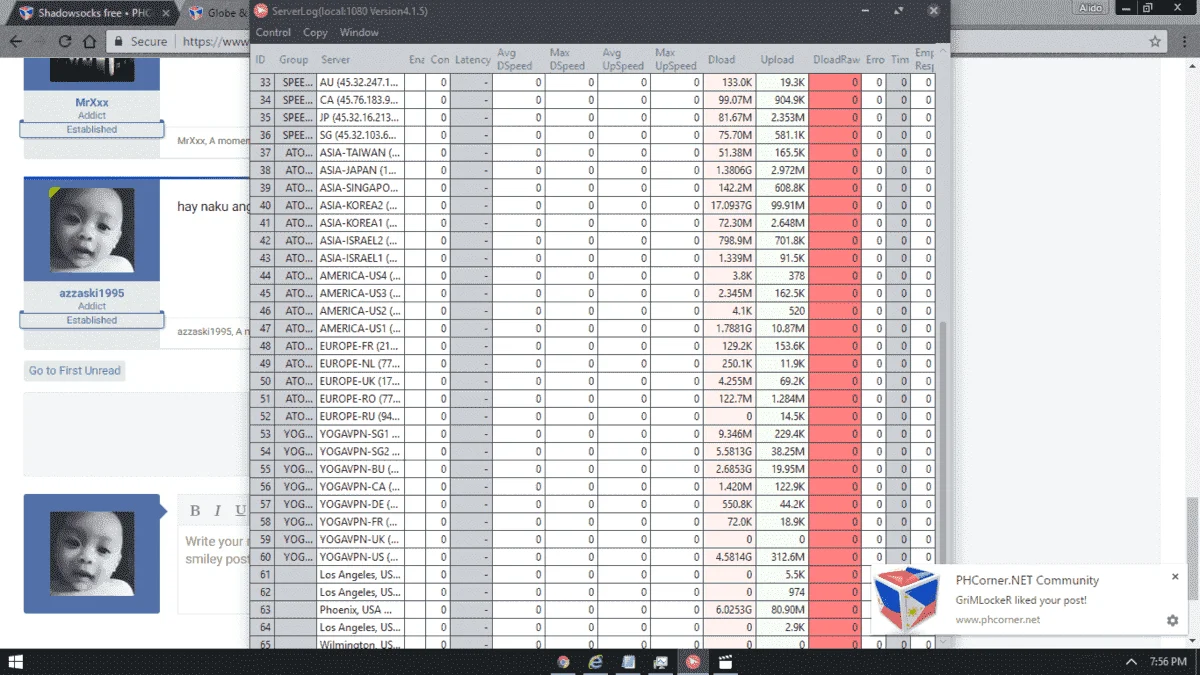The width and height of the screenshot is (1200, 675).
Task: Sort by the Latency column header
Action: (472, 60)
